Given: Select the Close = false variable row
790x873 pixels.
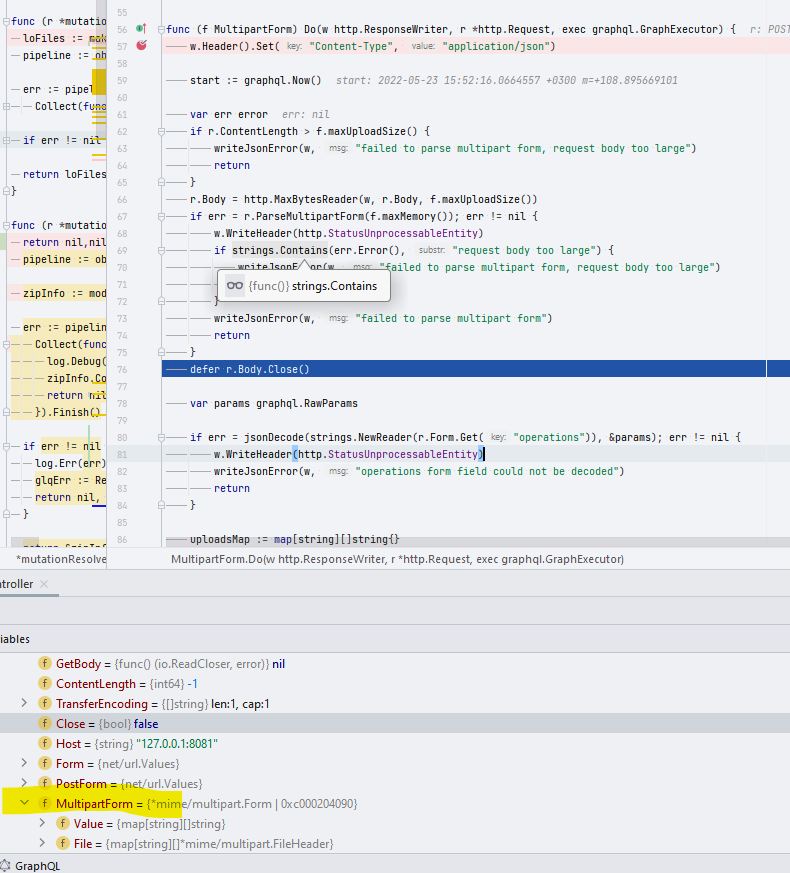Looking at the screenshot, I should coord(395,724).
